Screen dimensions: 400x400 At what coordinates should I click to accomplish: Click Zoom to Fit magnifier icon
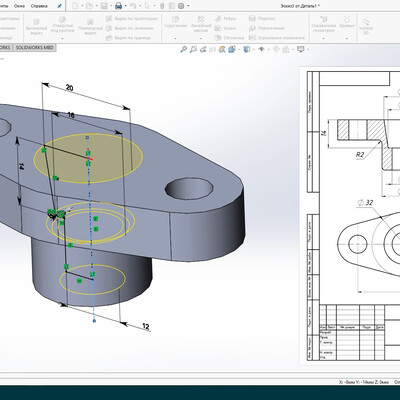[183, 50]
